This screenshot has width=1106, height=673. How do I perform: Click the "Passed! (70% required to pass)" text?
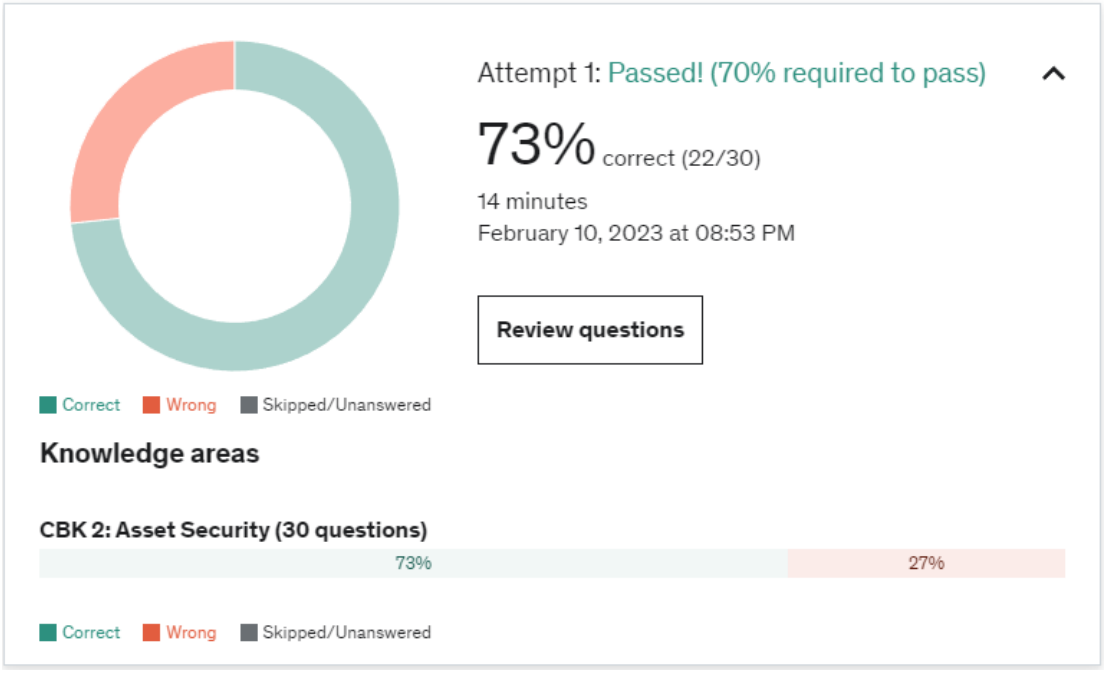click(x=796, y=73)
